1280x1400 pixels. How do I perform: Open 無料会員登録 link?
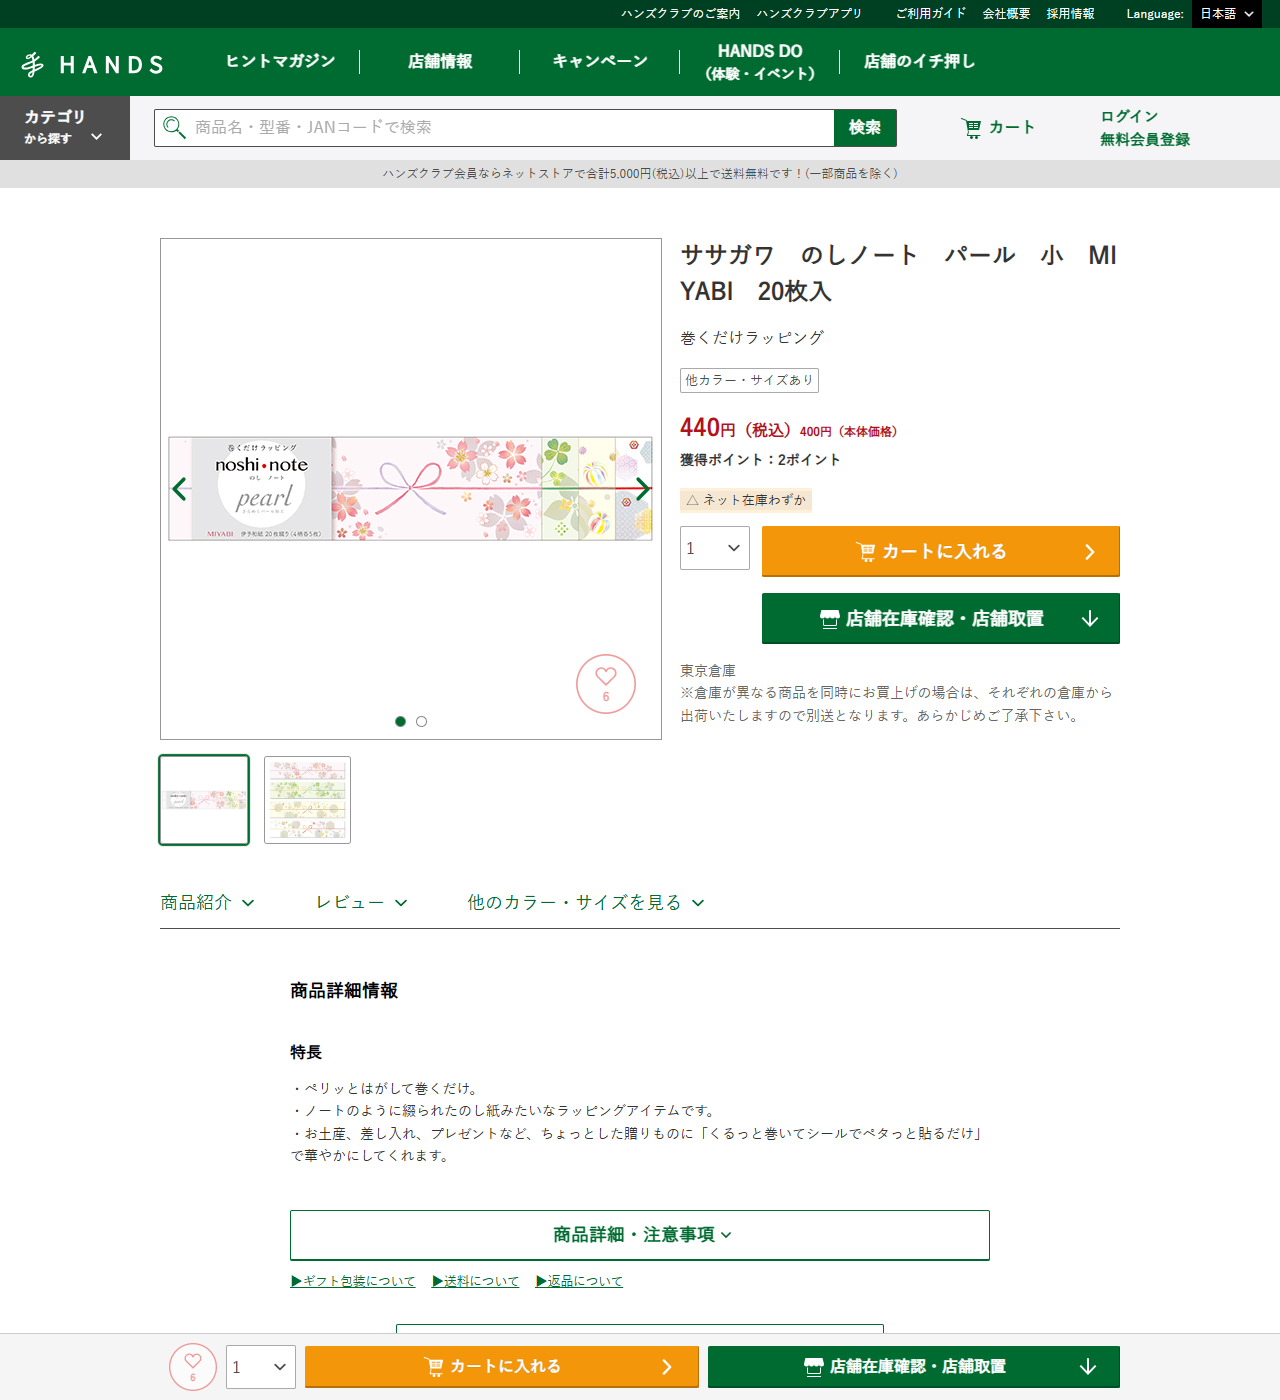tap(1145, 140)
